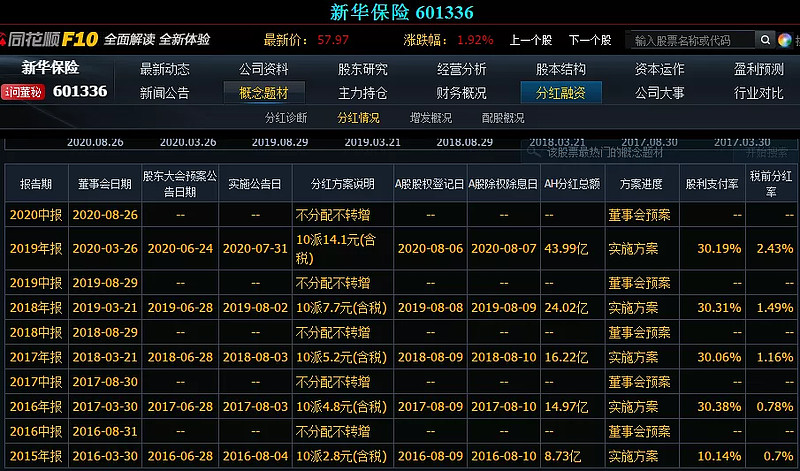
Task: Click 10派2.8元(含税) plan cell
Action: (x=342, y=456)
